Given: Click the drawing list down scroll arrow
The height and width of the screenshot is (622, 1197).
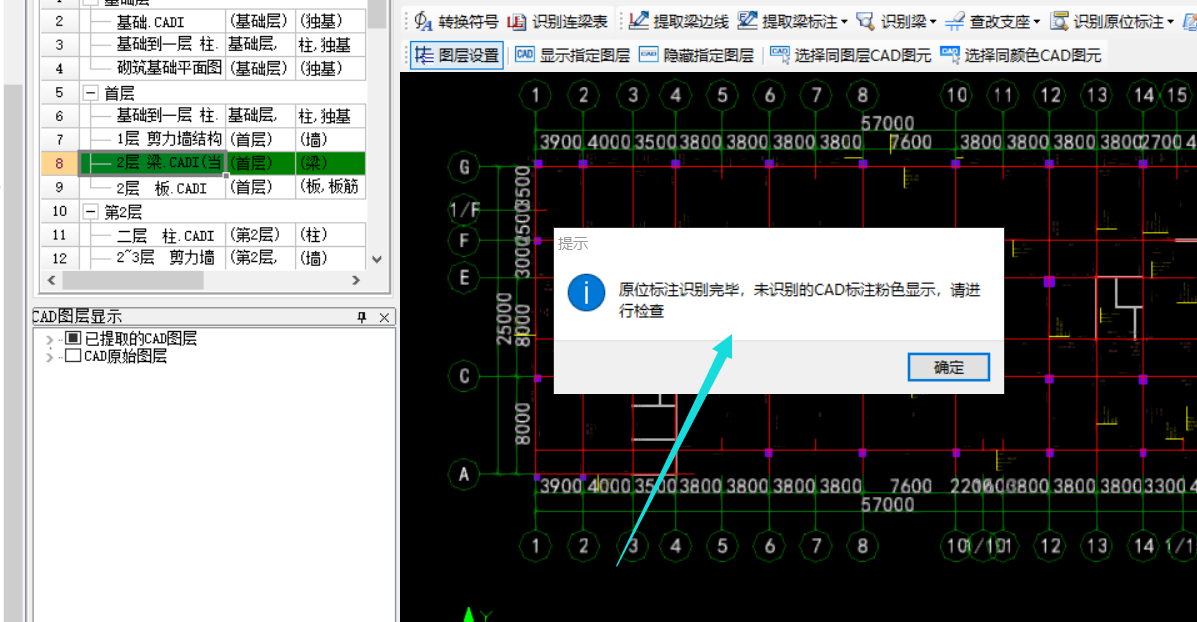Looking at the screenshot, I should pyautogui.click(x=376, y=259).
